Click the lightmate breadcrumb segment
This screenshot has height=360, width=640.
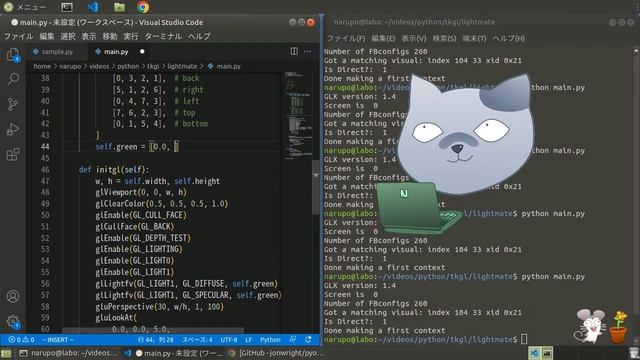pos(182,66)
